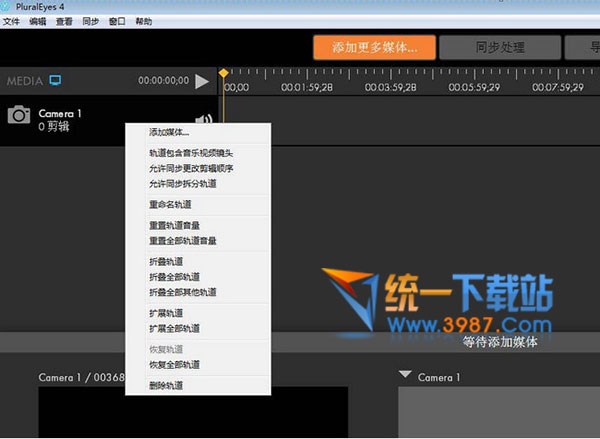Select 折叠全部轨道 in context menu
The height and width of the screenshot is (439, 600).
click(174, 276)
